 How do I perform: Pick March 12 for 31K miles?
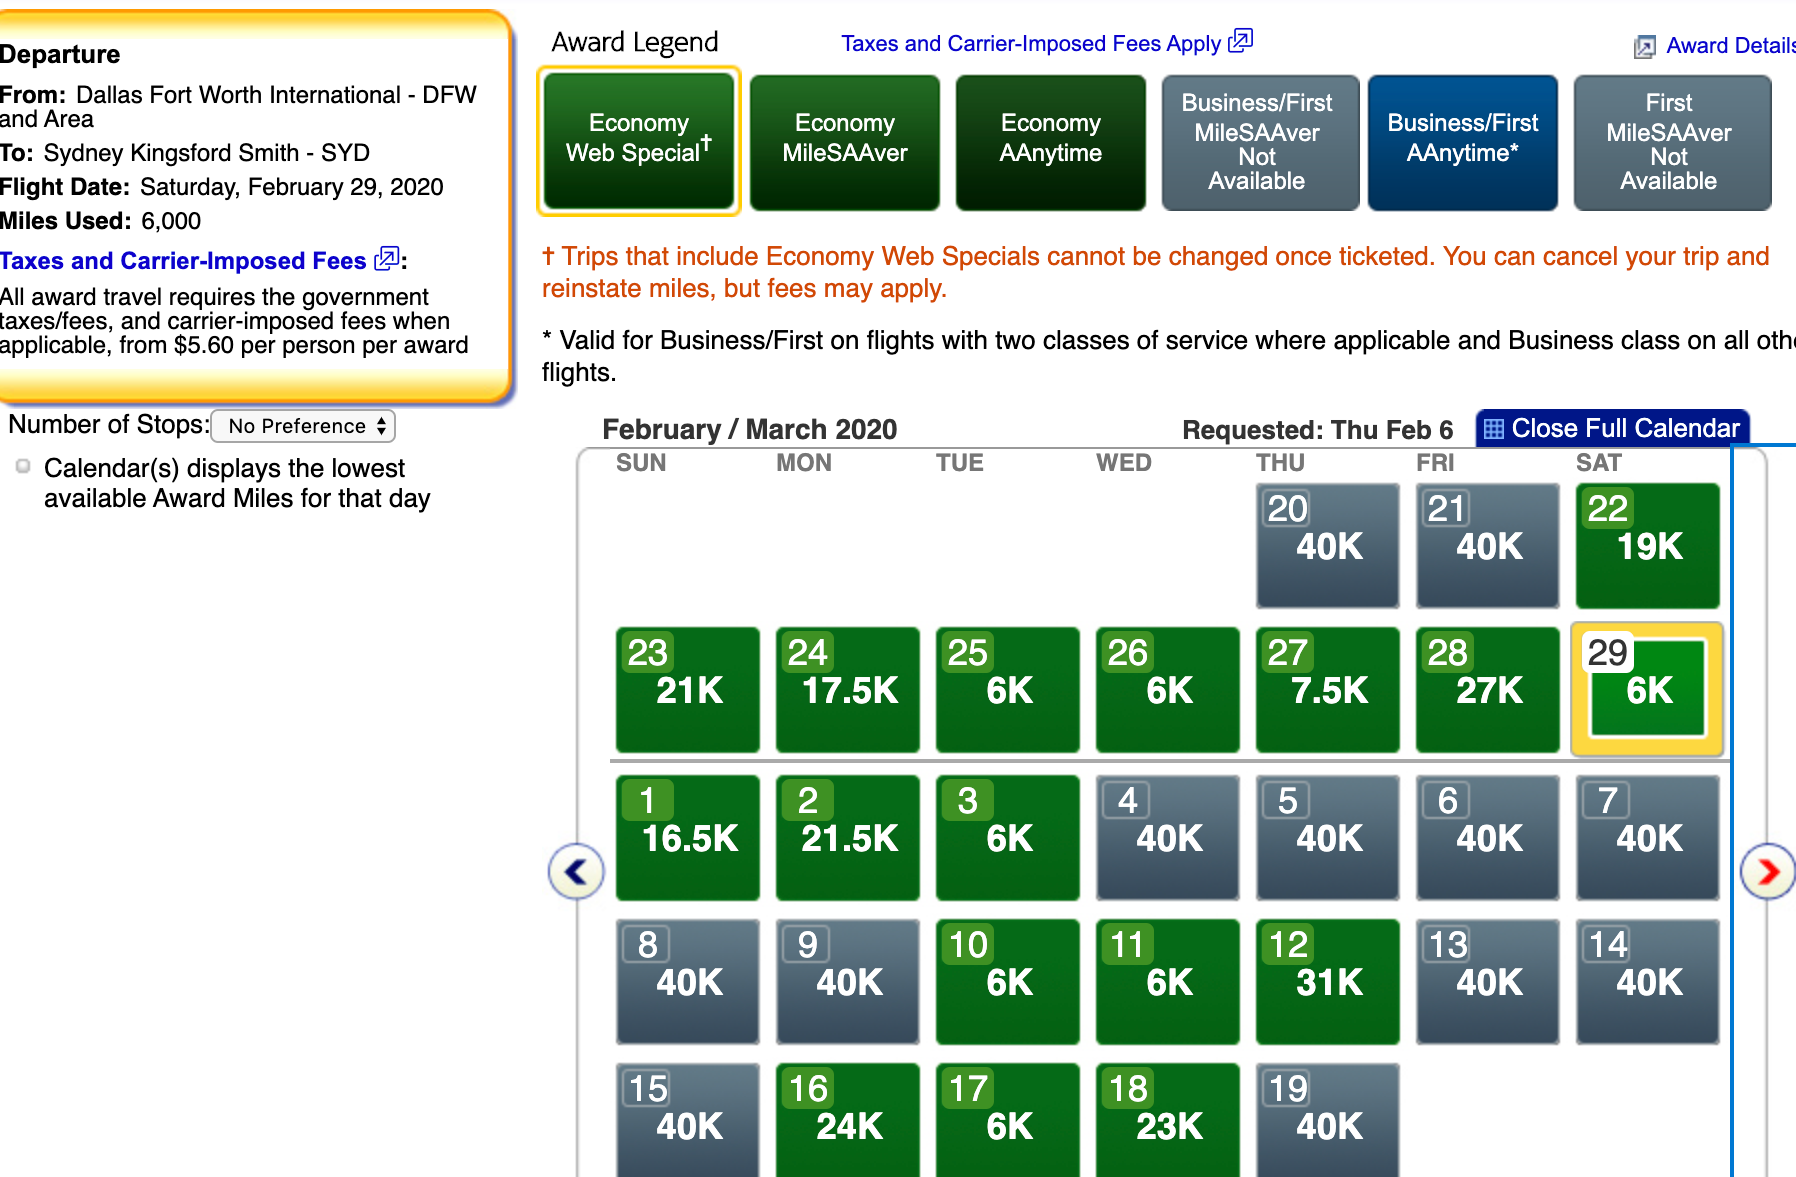coord(1327,982)
